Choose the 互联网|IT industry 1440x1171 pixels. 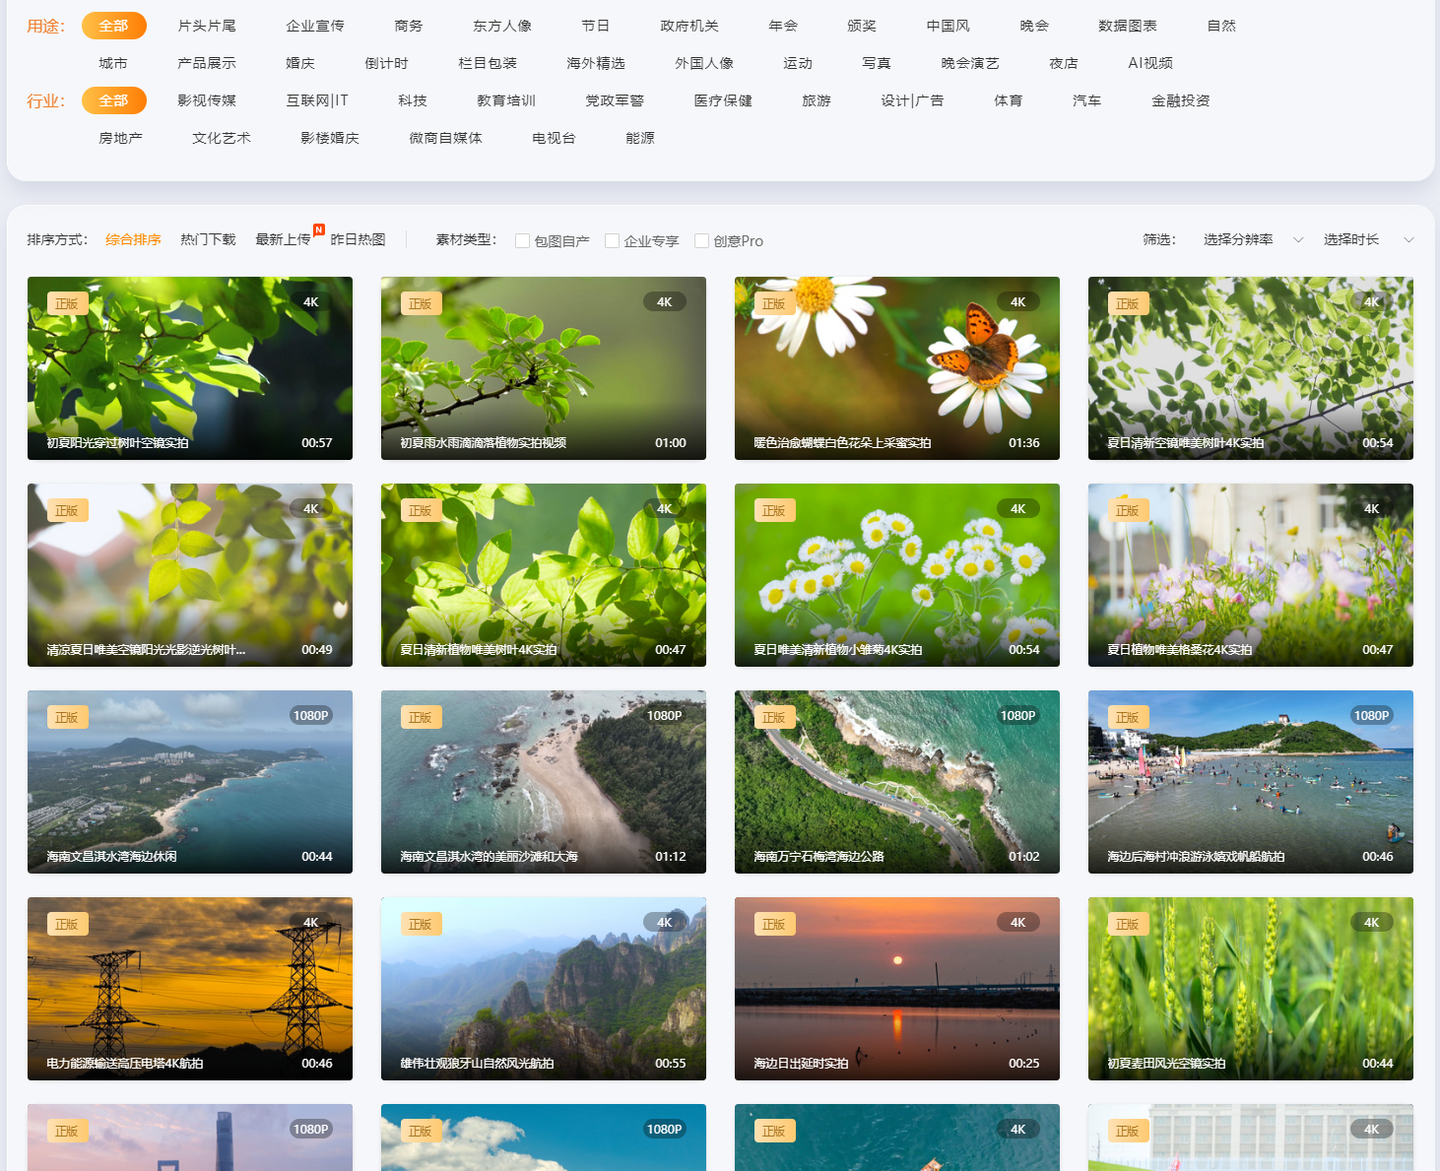coord(317,101)
